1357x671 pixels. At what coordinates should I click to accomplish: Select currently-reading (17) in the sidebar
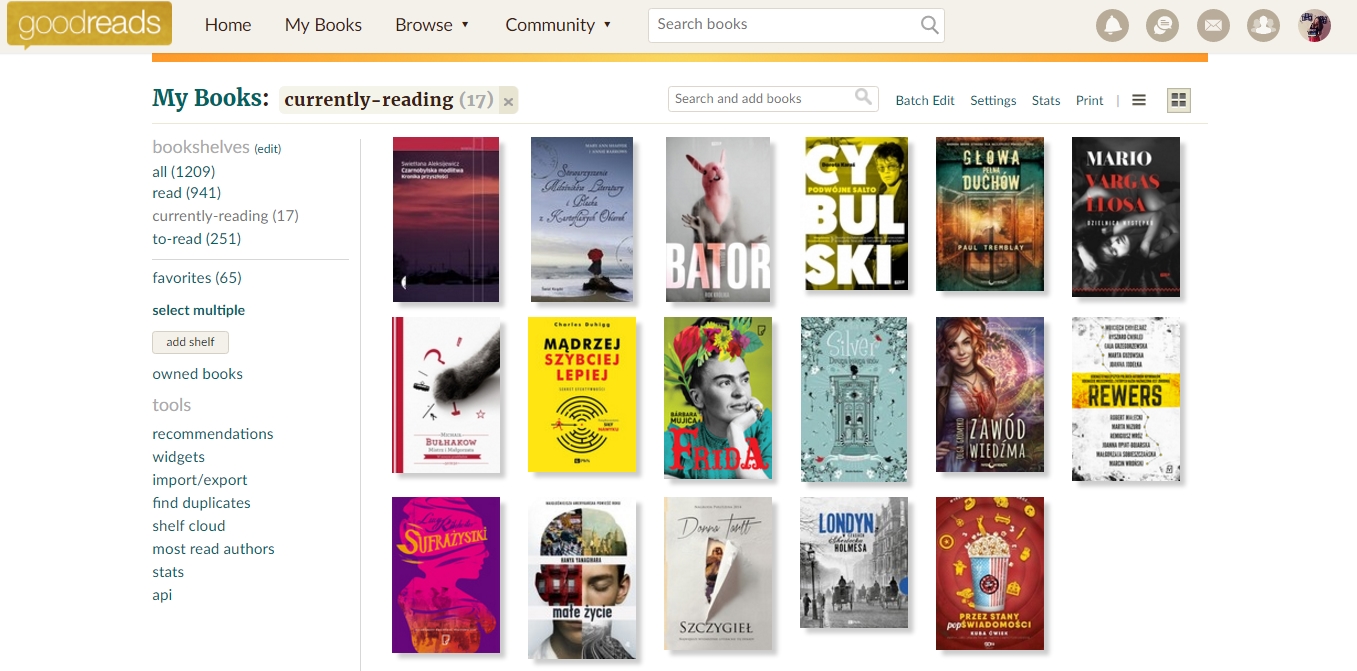click(x=225, y=216)
